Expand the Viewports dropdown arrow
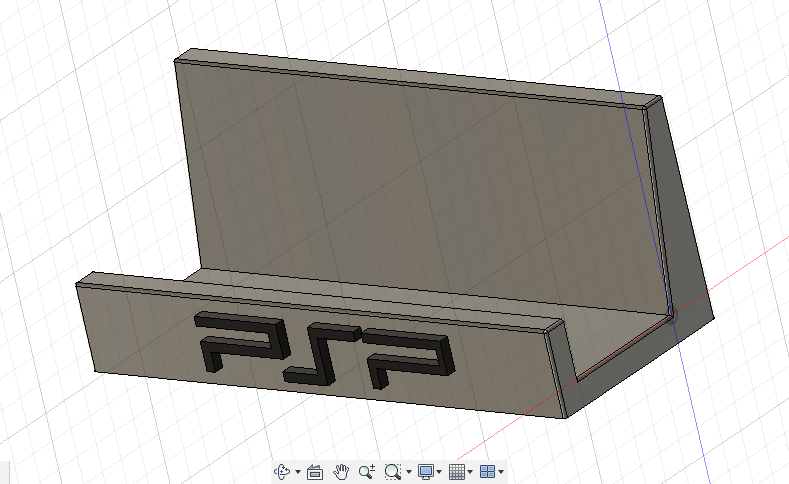The width and height of the screenshot is (789, 484). click(501, 472)
